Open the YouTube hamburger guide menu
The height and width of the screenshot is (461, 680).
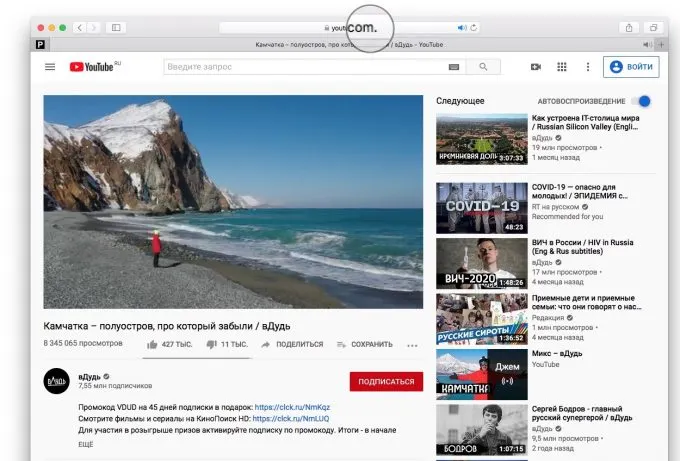(50, 67)
